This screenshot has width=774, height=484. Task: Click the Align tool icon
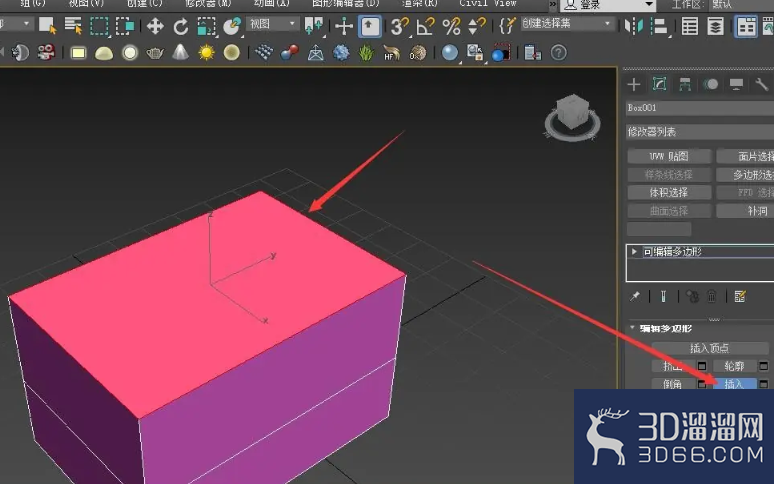point(659,26)
